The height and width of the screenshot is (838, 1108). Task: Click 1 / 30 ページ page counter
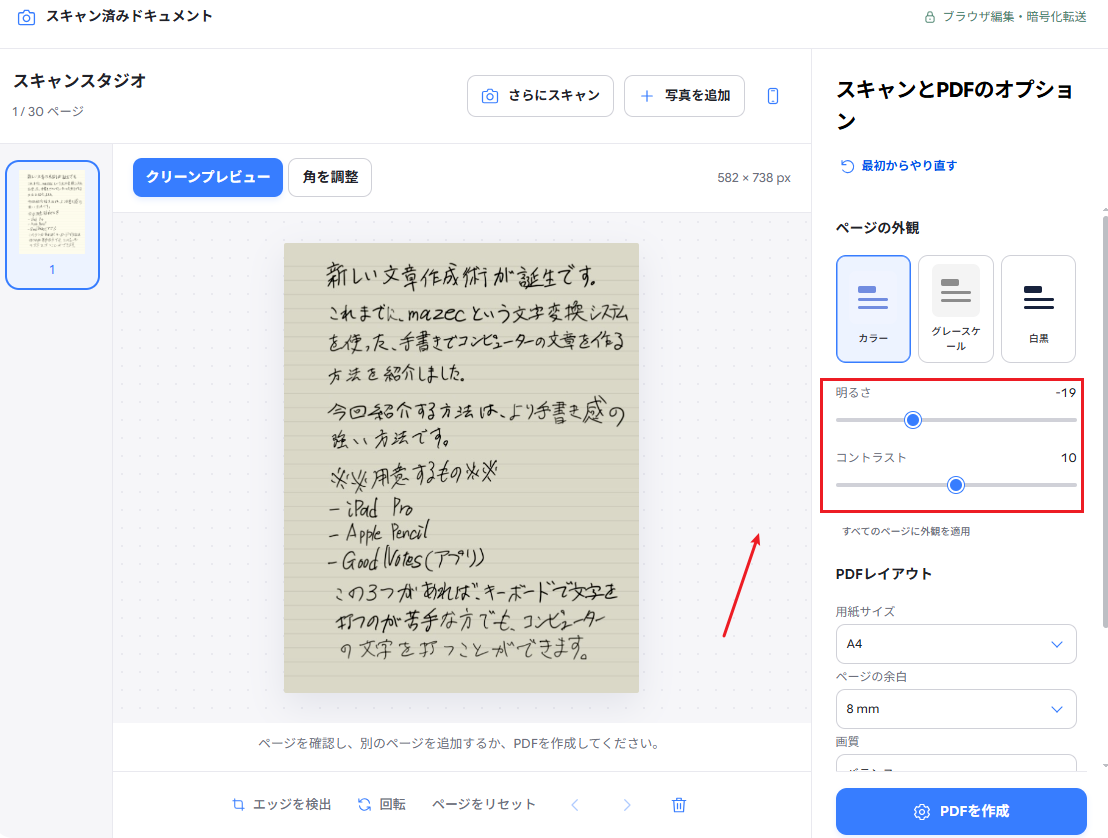[x=48, y=112]
